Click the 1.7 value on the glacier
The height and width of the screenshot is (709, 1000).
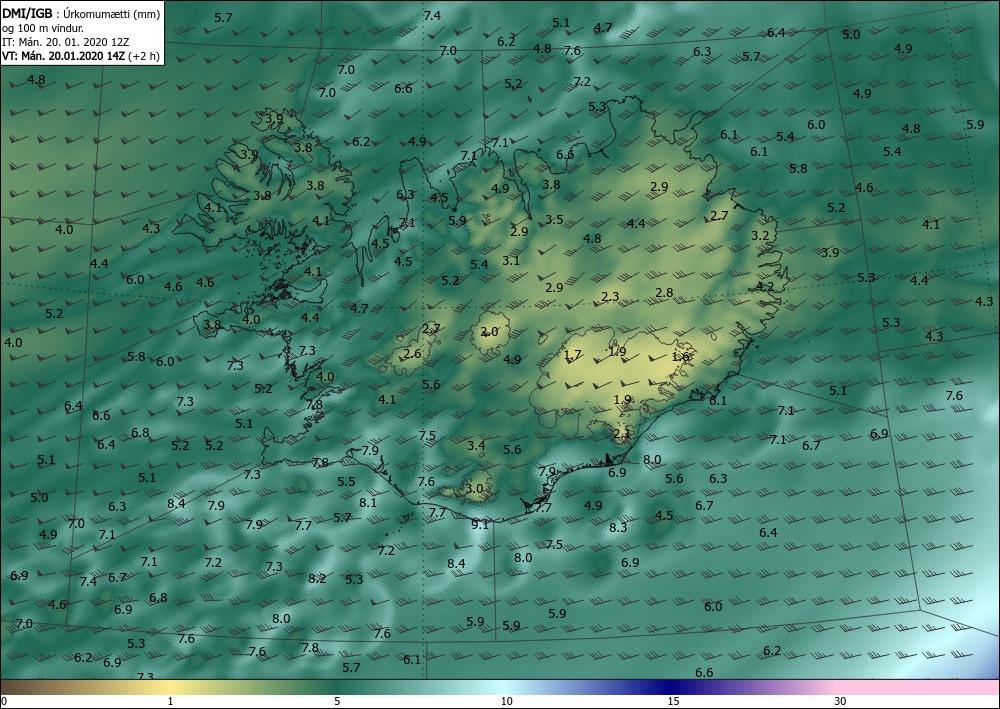(x=573, y=355)
